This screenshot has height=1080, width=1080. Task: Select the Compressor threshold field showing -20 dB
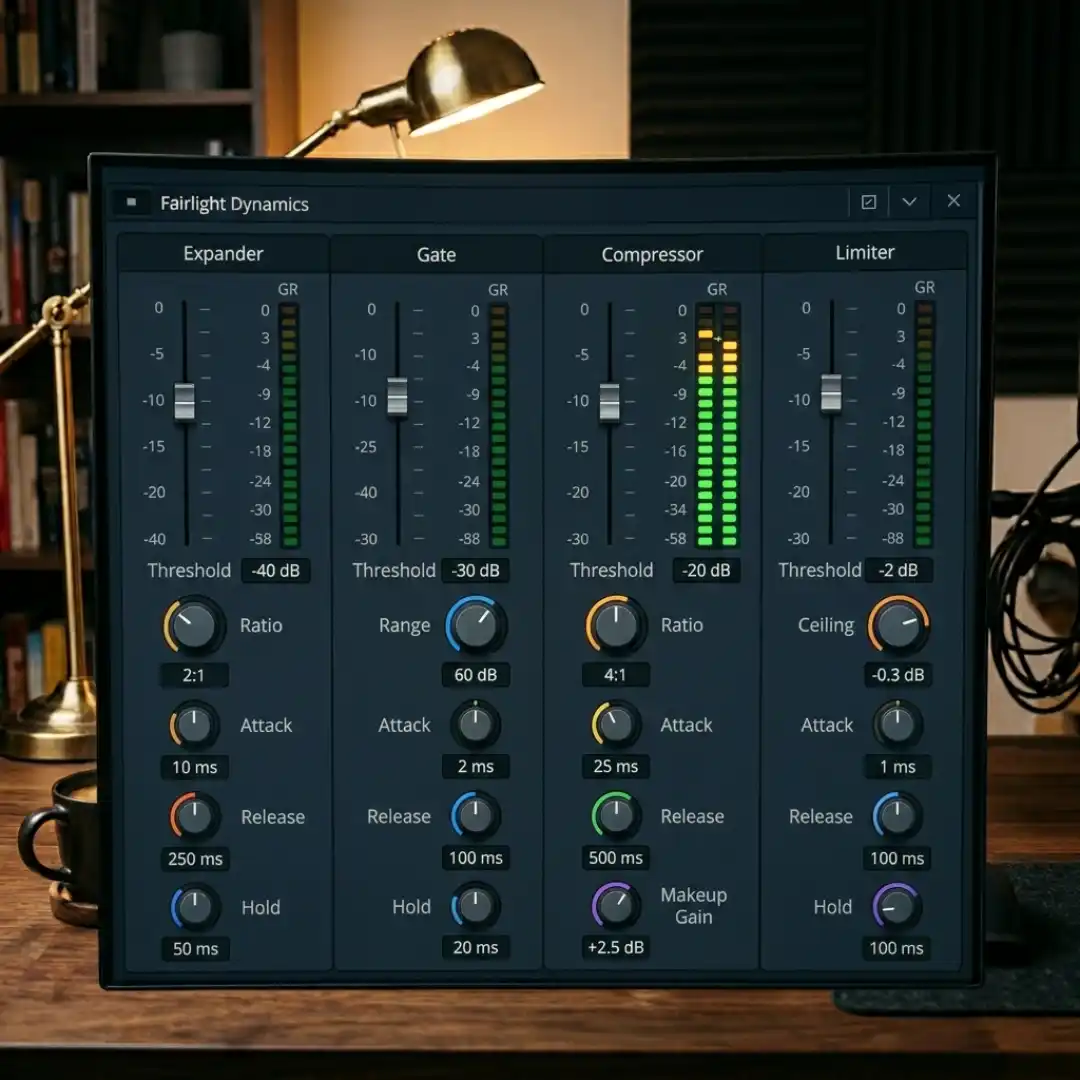706,570
